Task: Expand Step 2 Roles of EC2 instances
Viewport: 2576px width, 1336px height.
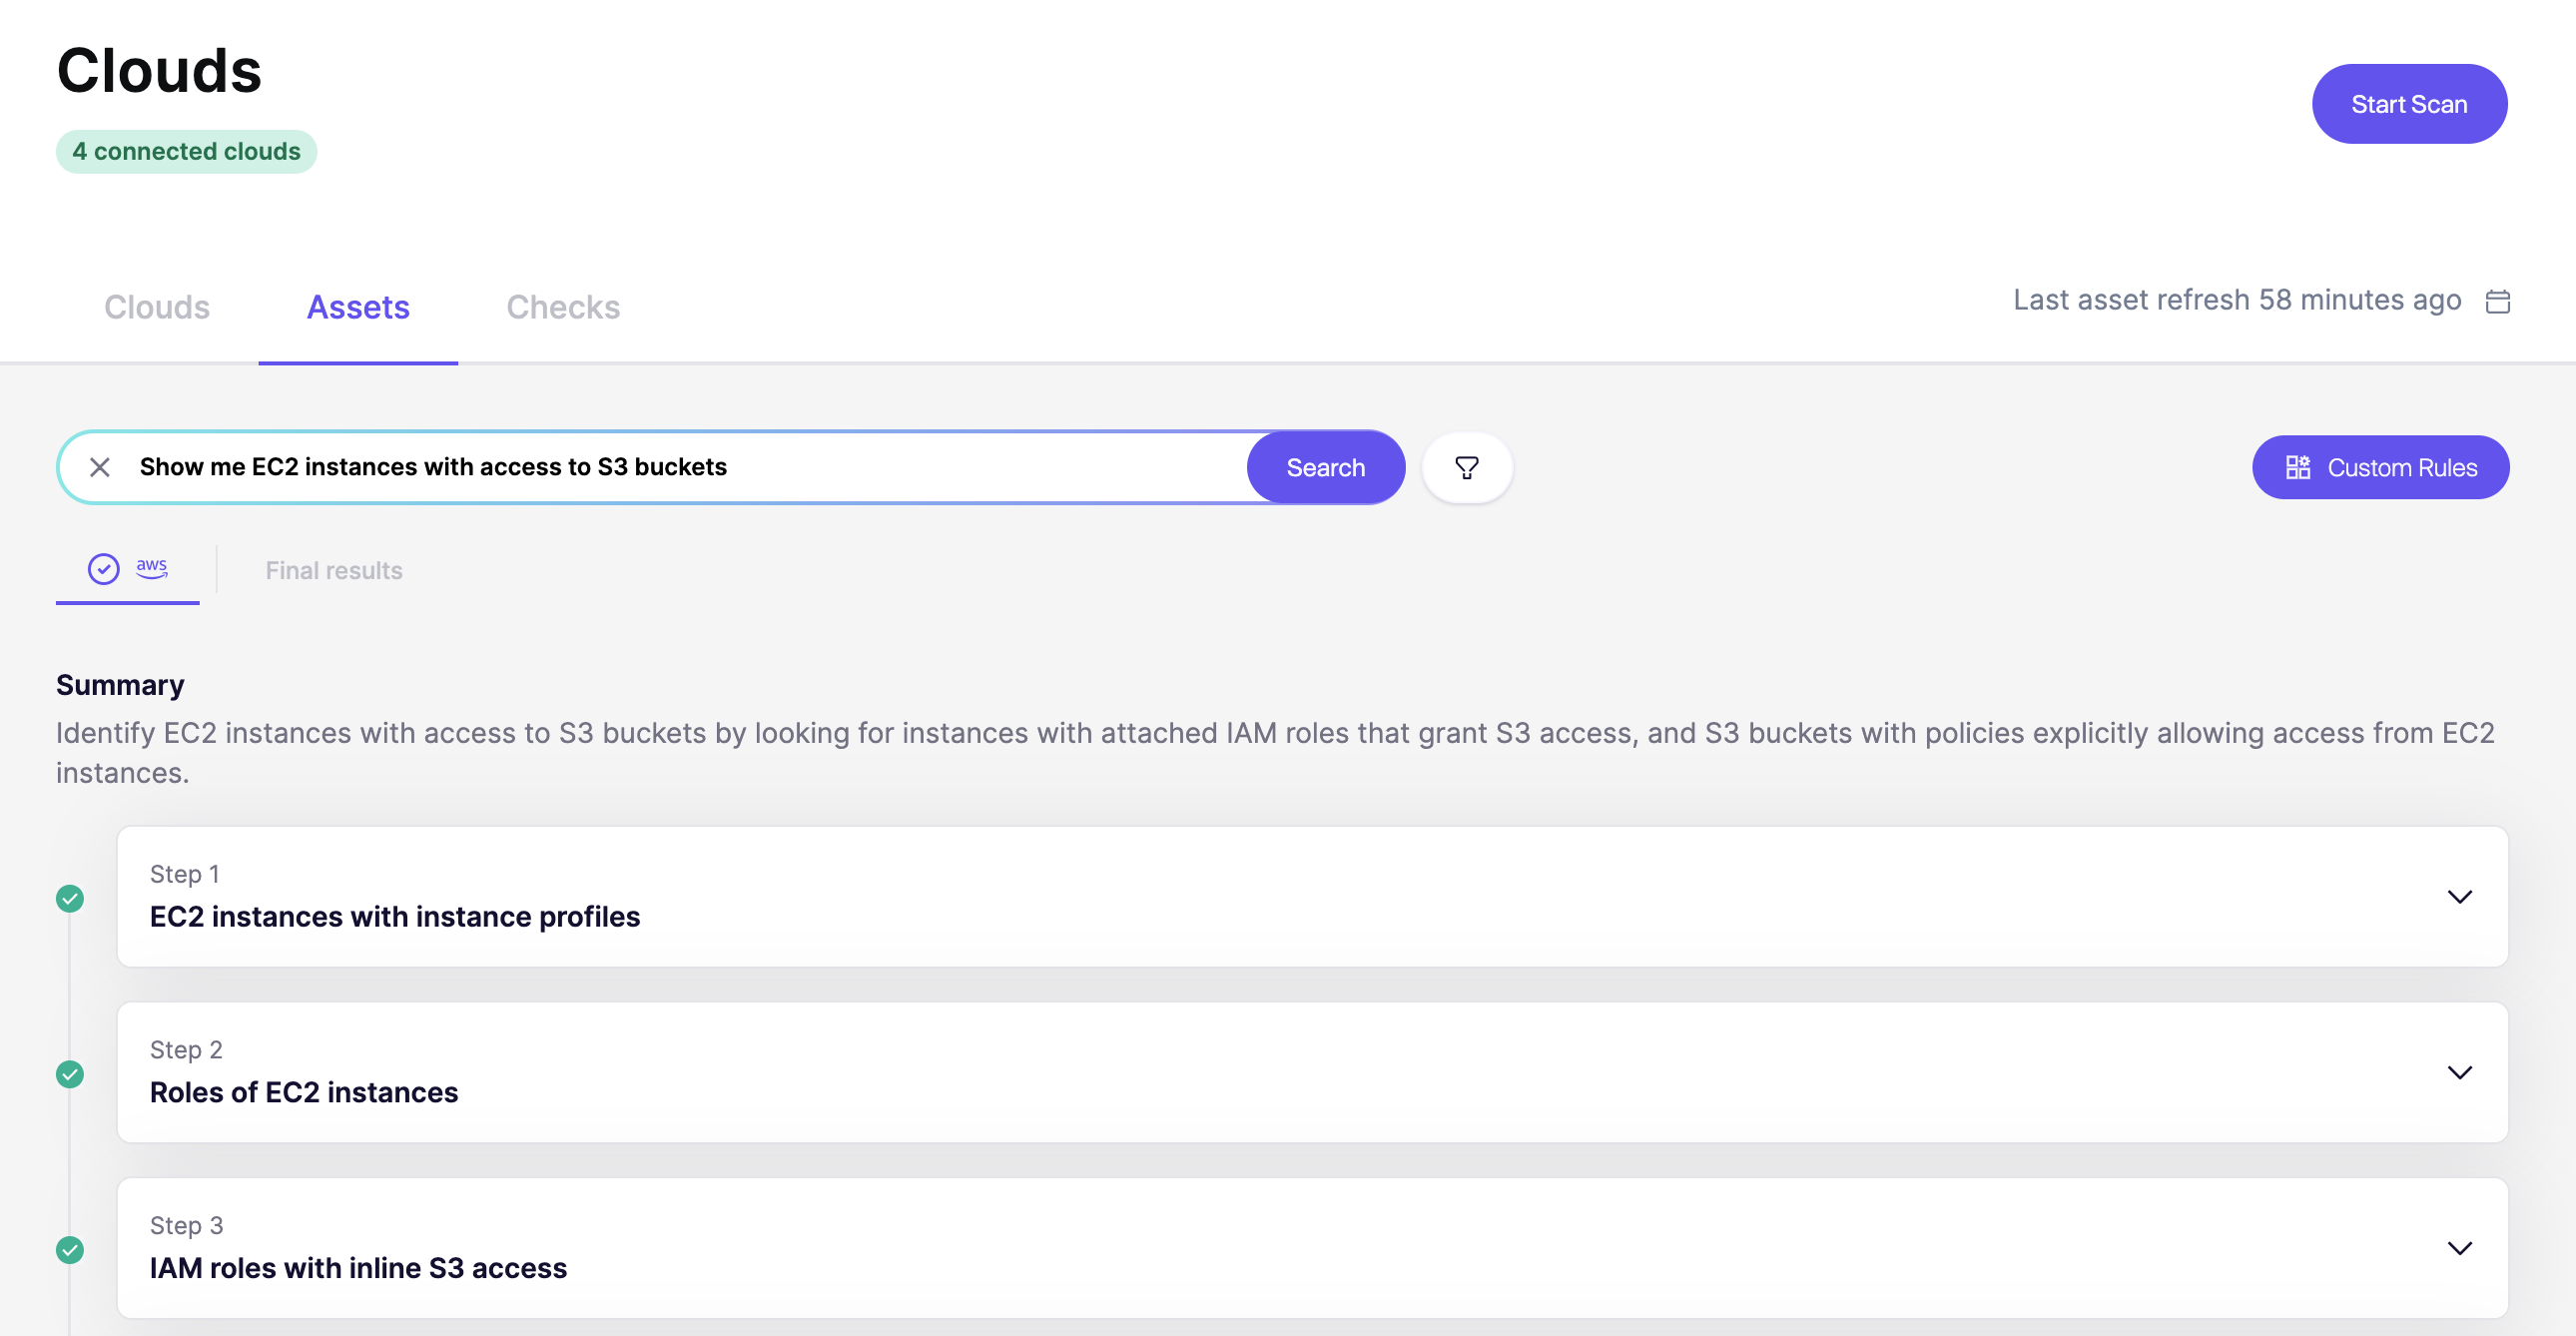Action: [x=2459, y=1072]
